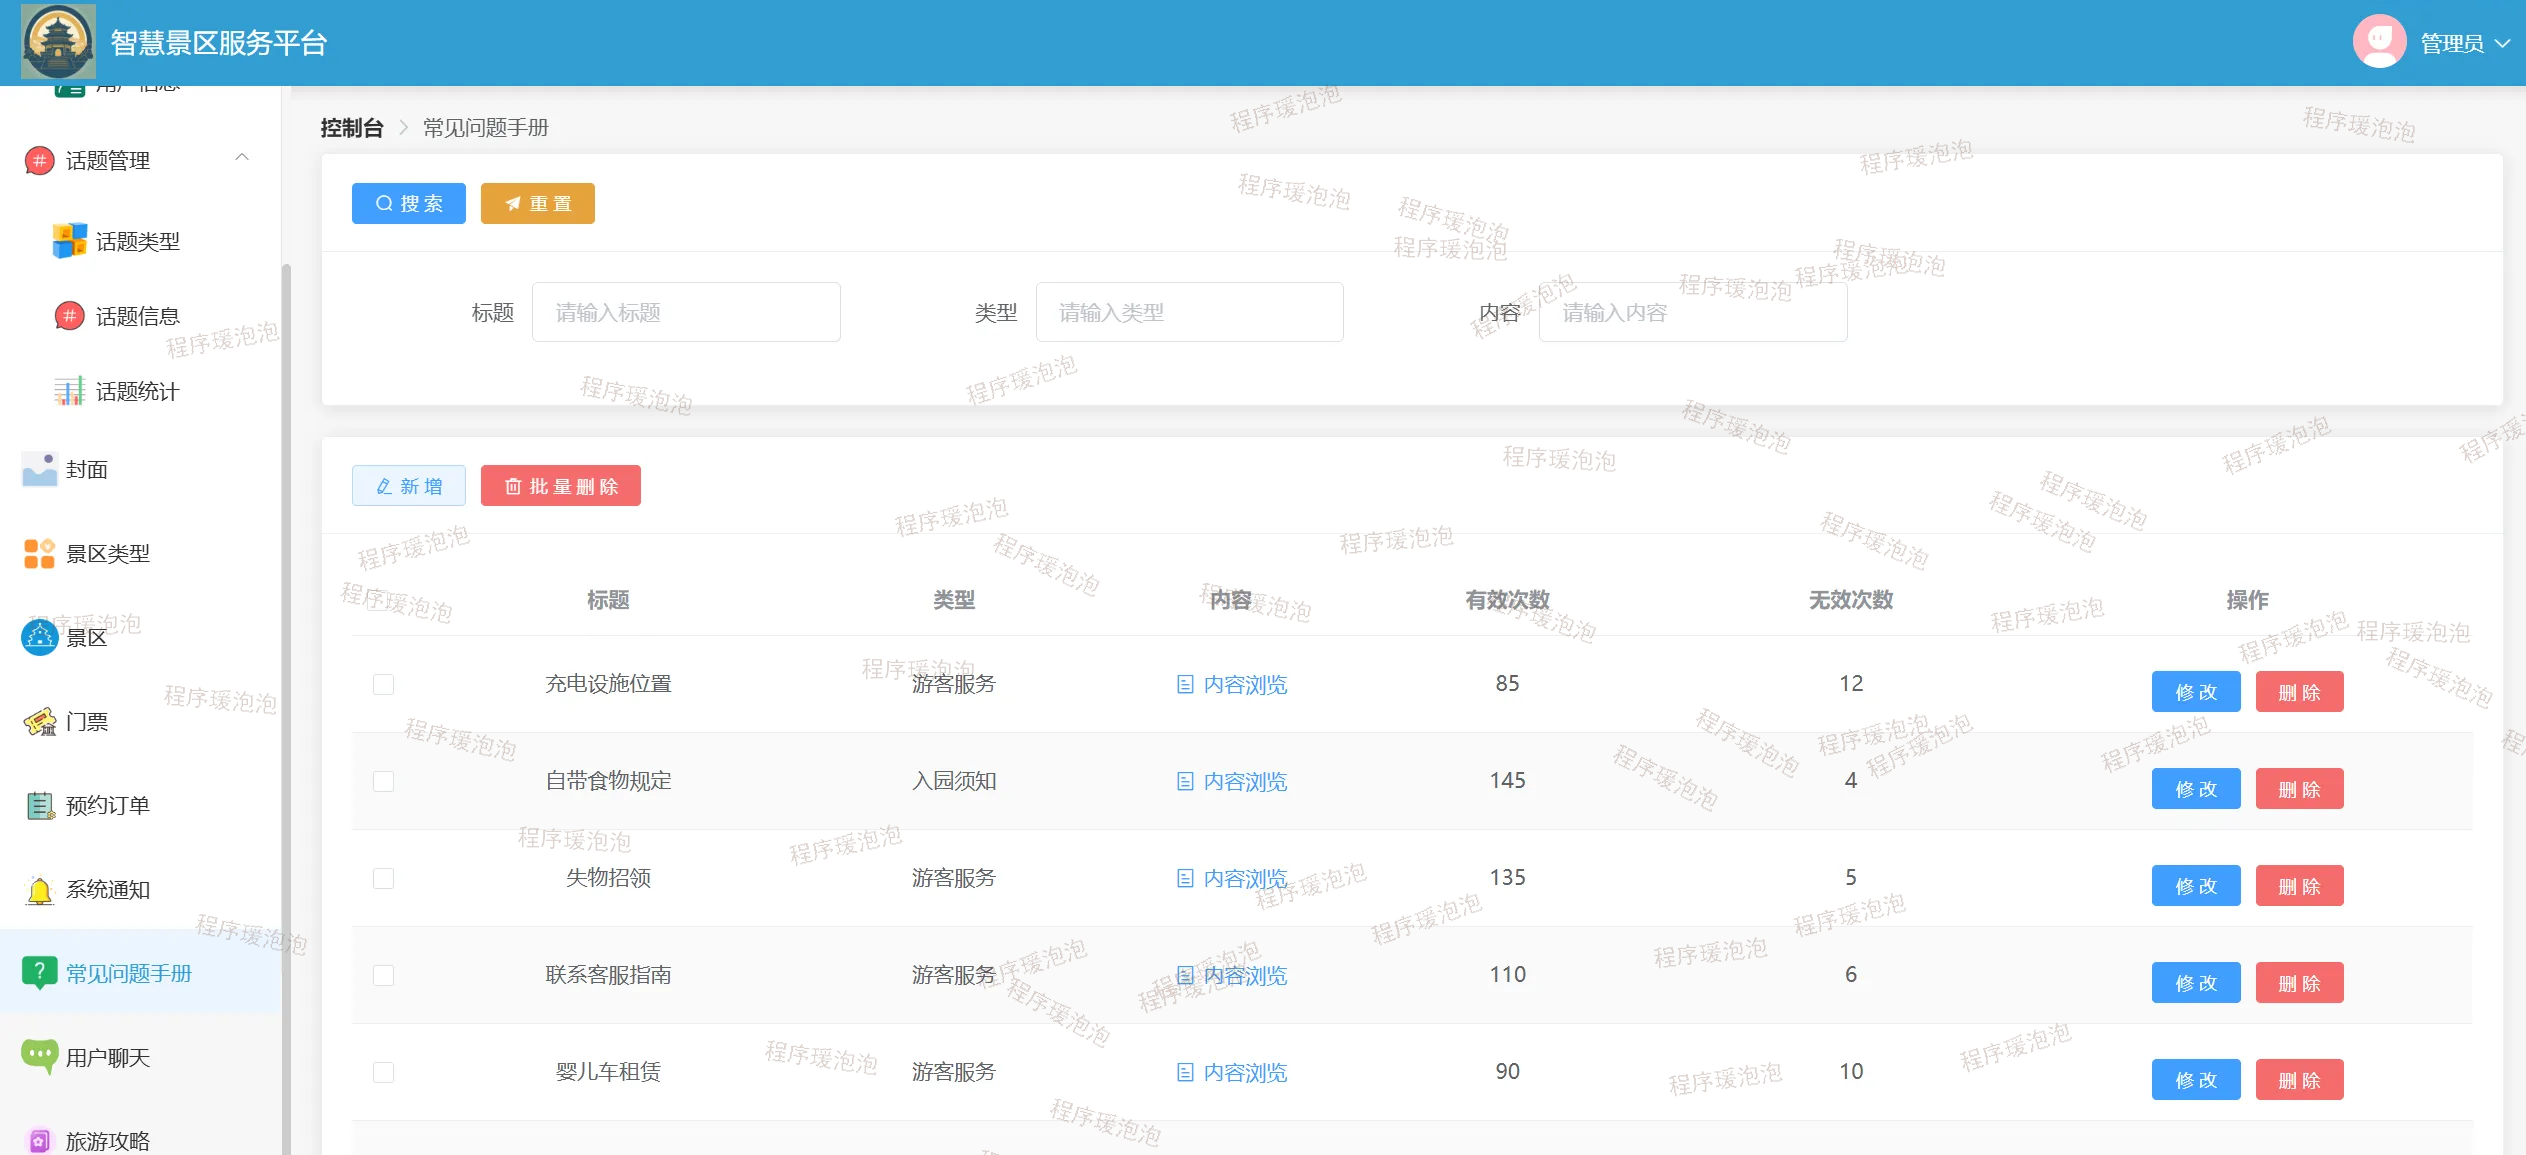Viewport: 2526px width, 1155px height.
Task: Click the 话题类型 cube icon
Action: (x=69, y=241)
